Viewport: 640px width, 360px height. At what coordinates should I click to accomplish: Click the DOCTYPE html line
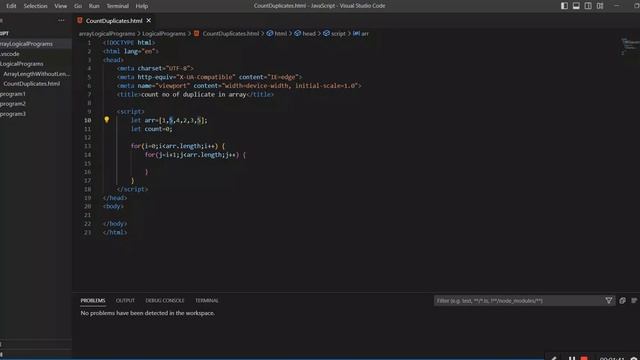coord(129,43)
